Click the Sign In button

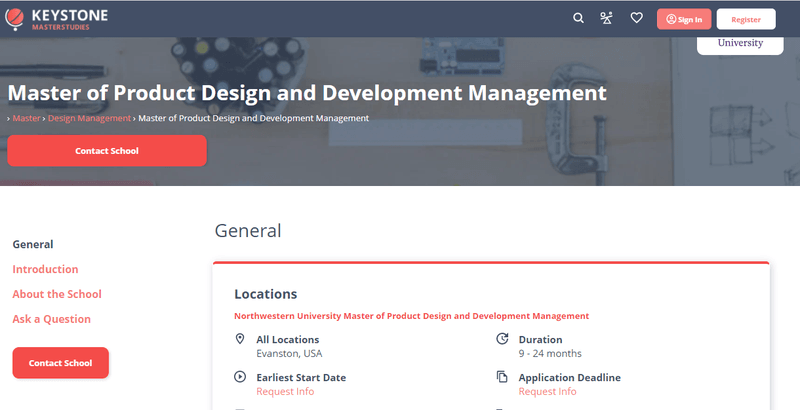point(684,19)
